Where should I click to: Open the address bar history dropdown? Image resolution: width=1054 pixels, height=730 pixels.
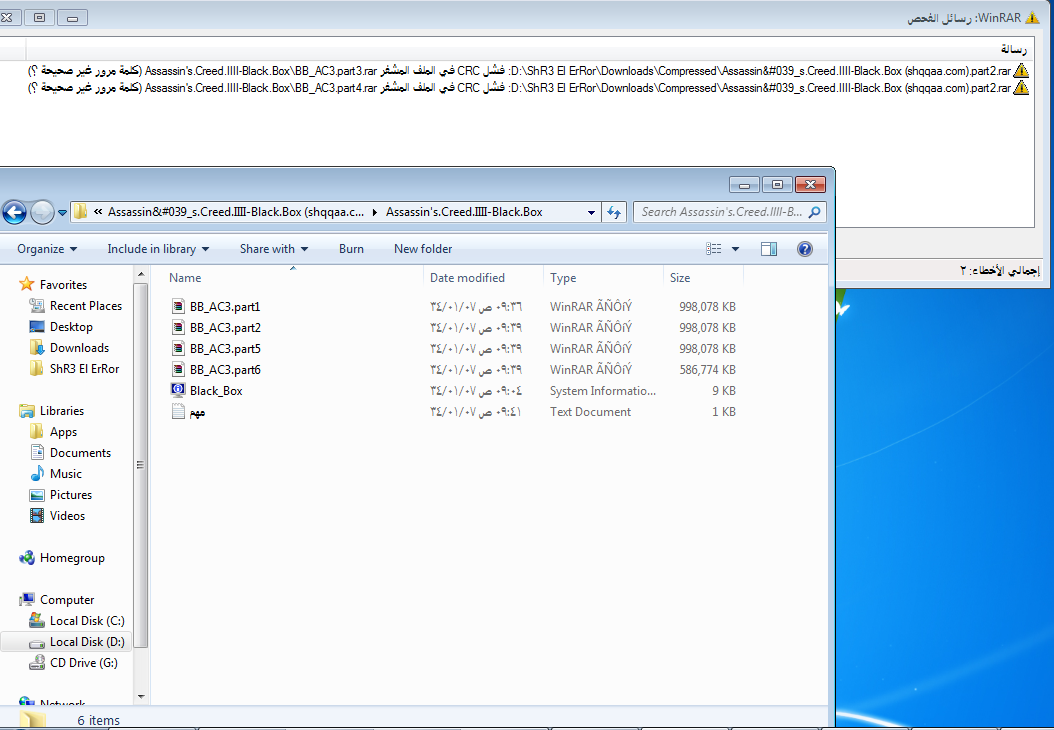pos(591,212)
